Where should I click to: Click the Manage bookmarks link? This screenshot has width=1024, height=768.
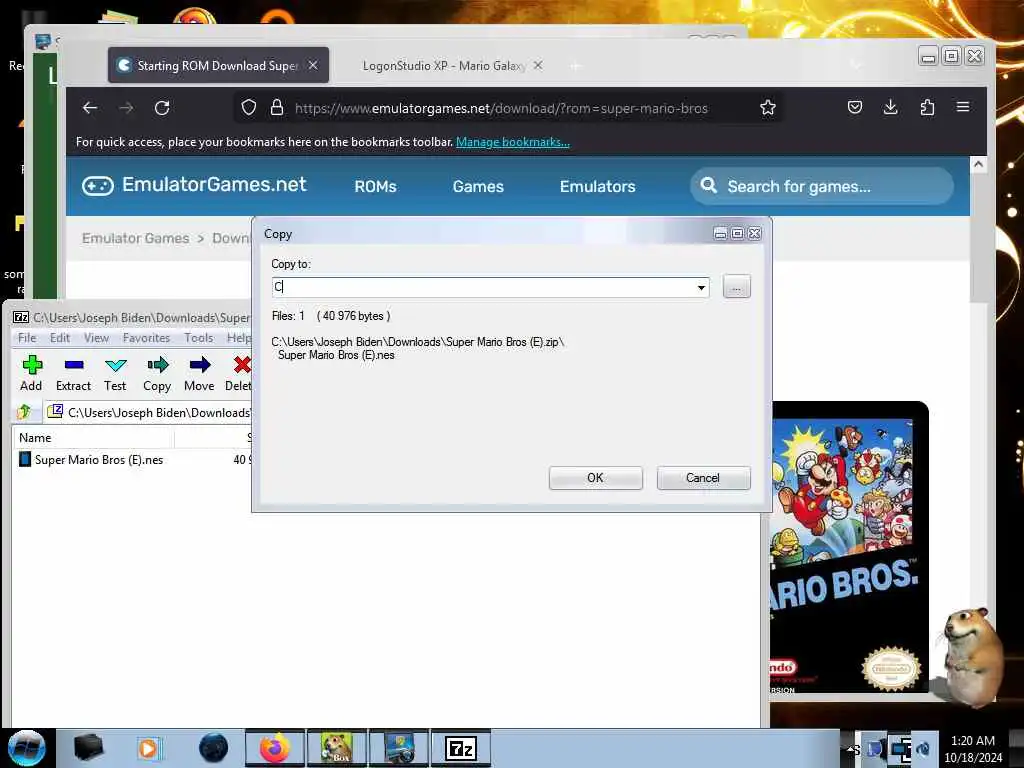(513, 142)
